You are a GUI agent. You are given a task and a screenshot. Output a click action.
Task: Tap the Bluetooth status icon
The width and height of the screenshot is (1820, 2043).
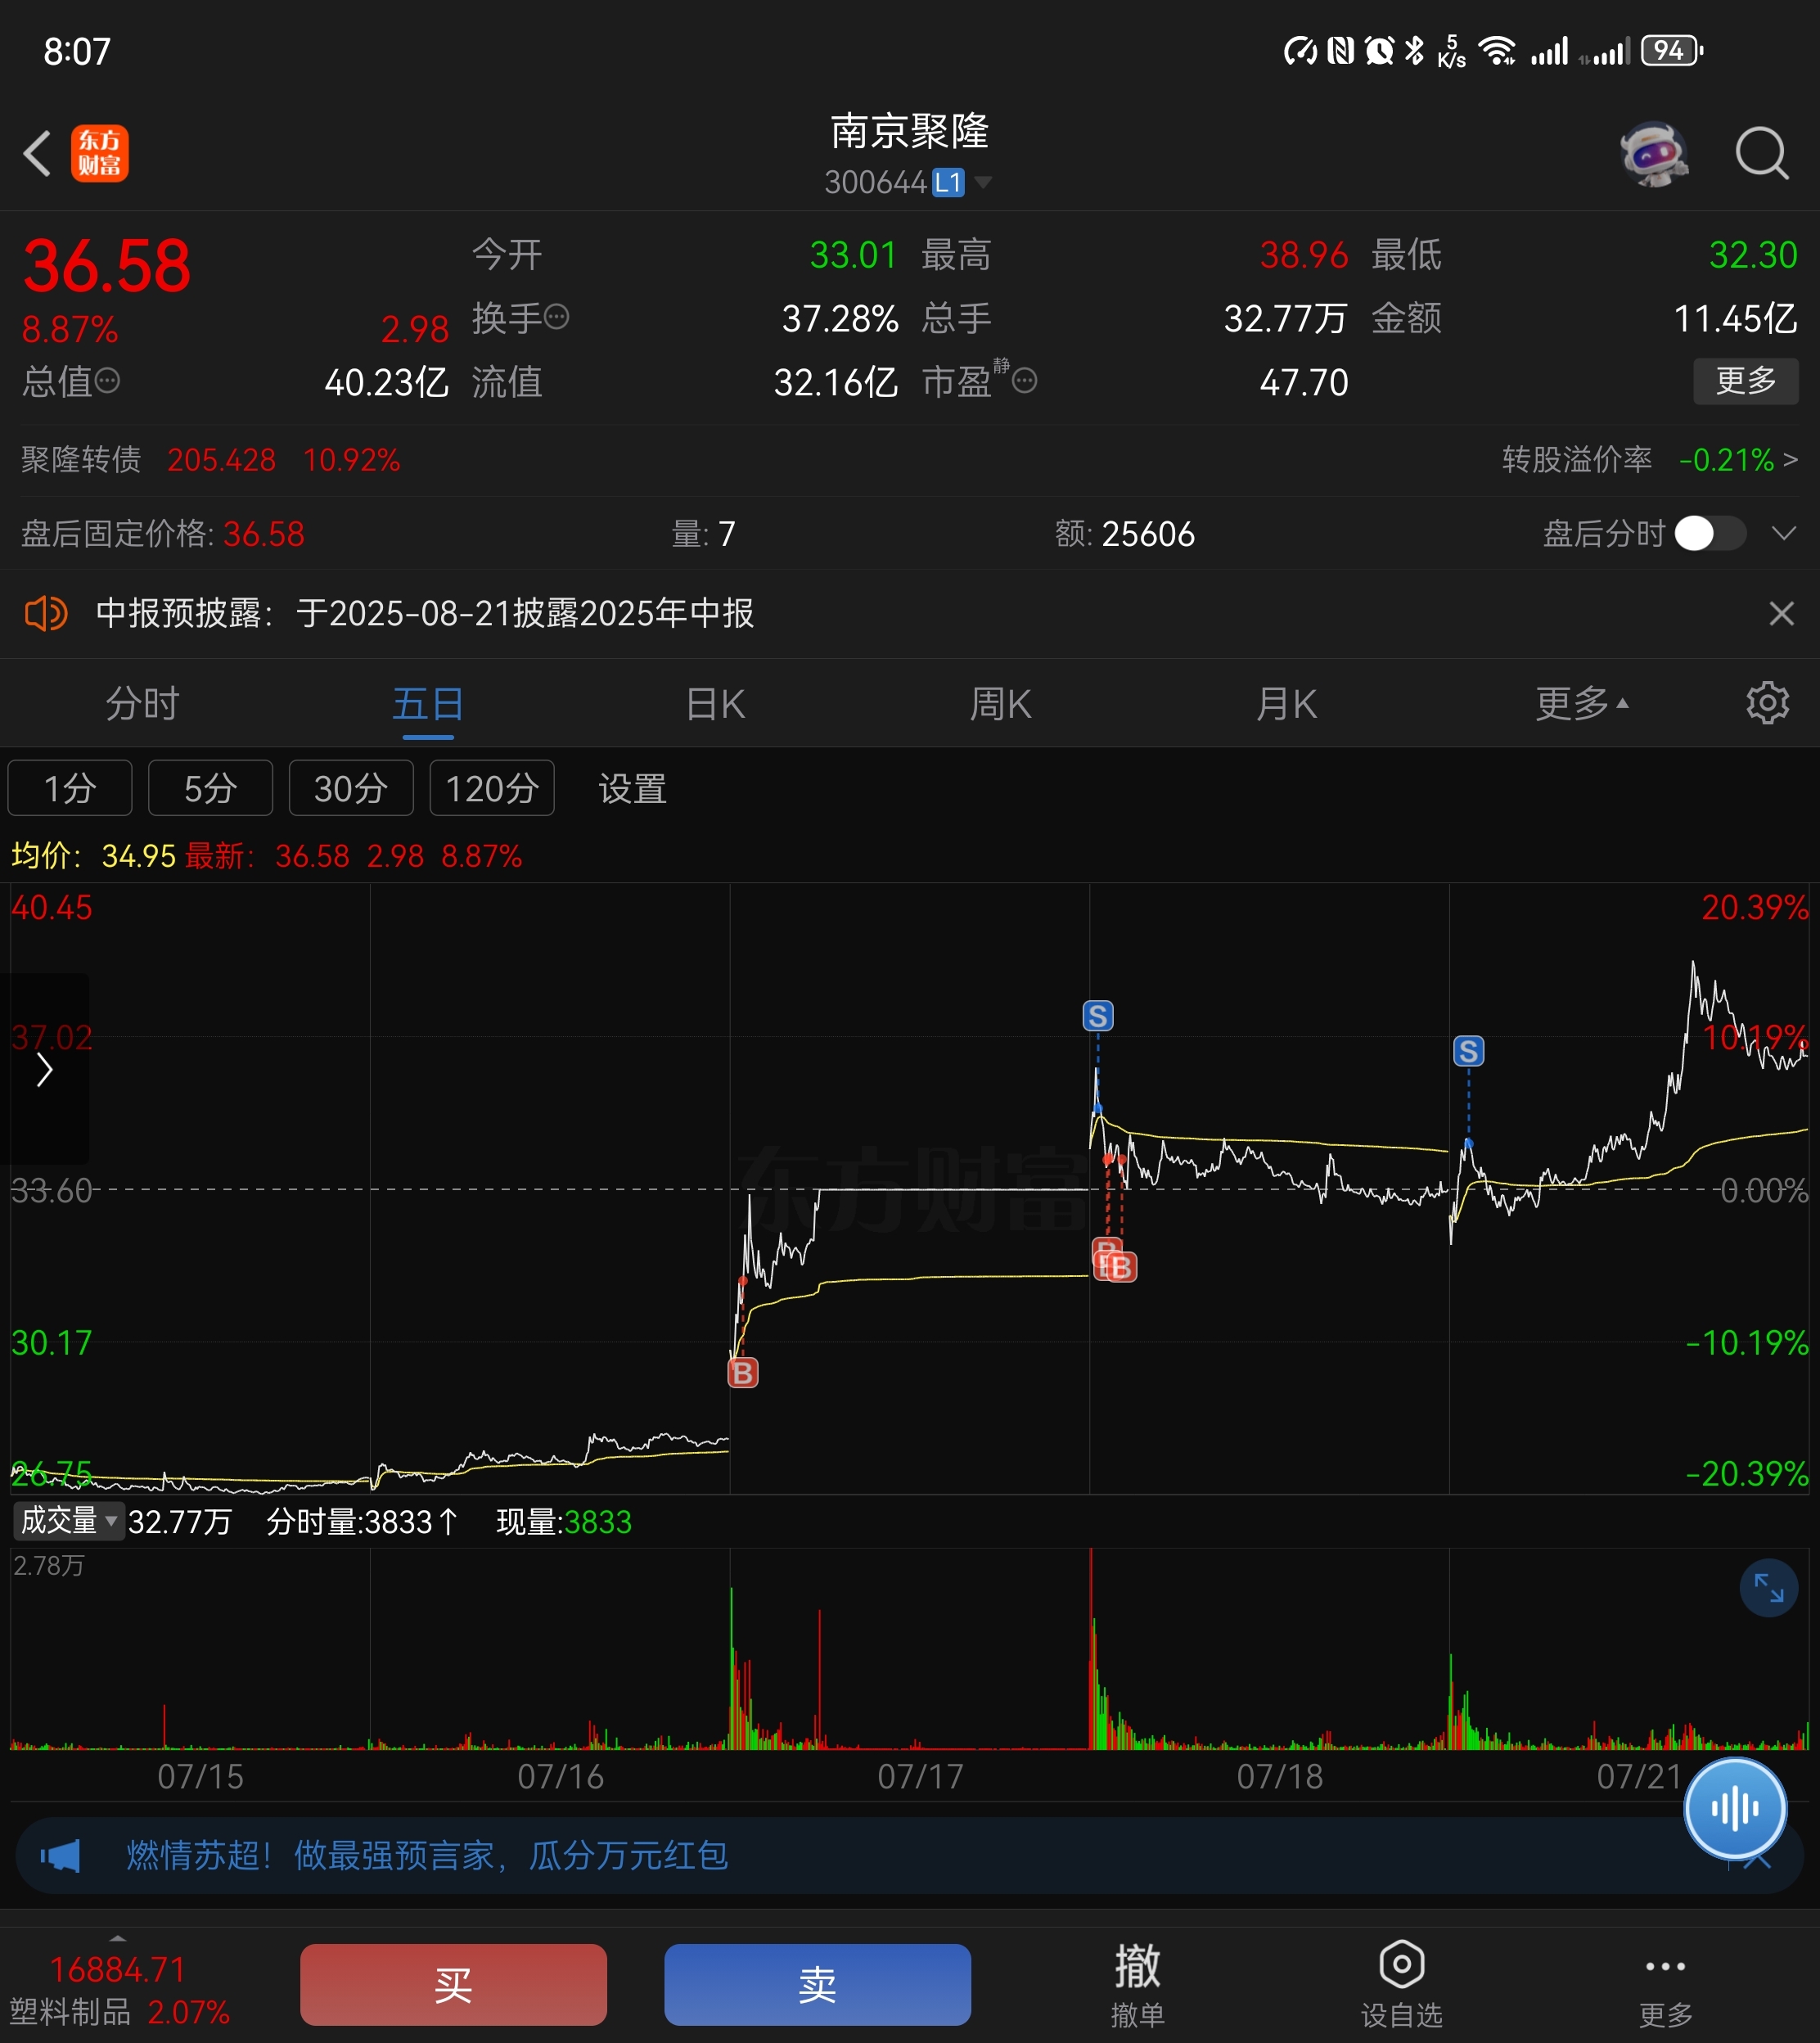[x=1414, y=50]
